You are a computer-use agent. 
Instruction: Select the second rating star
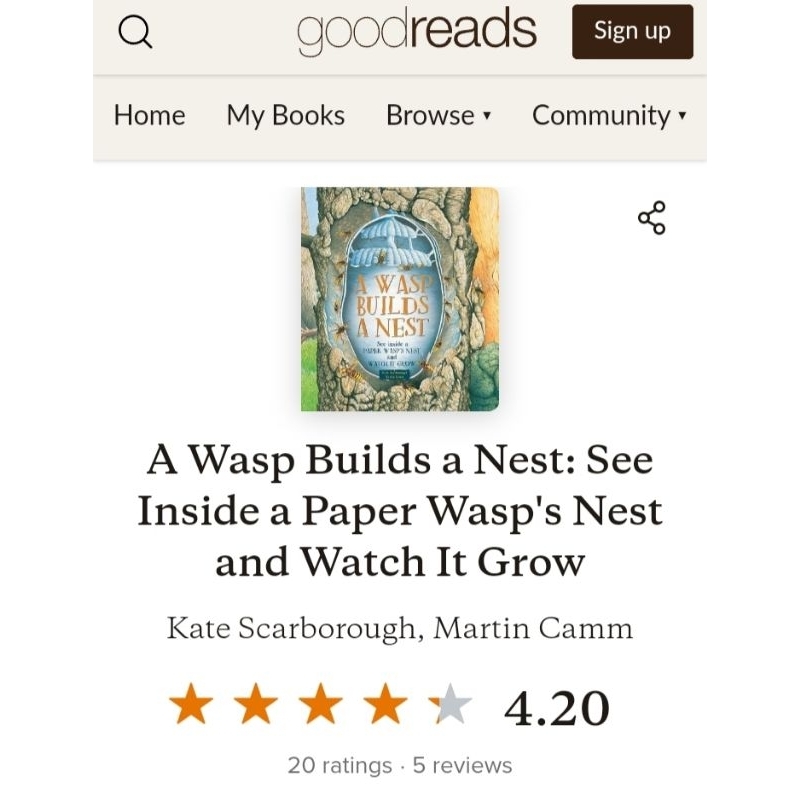tap(256, 704)
